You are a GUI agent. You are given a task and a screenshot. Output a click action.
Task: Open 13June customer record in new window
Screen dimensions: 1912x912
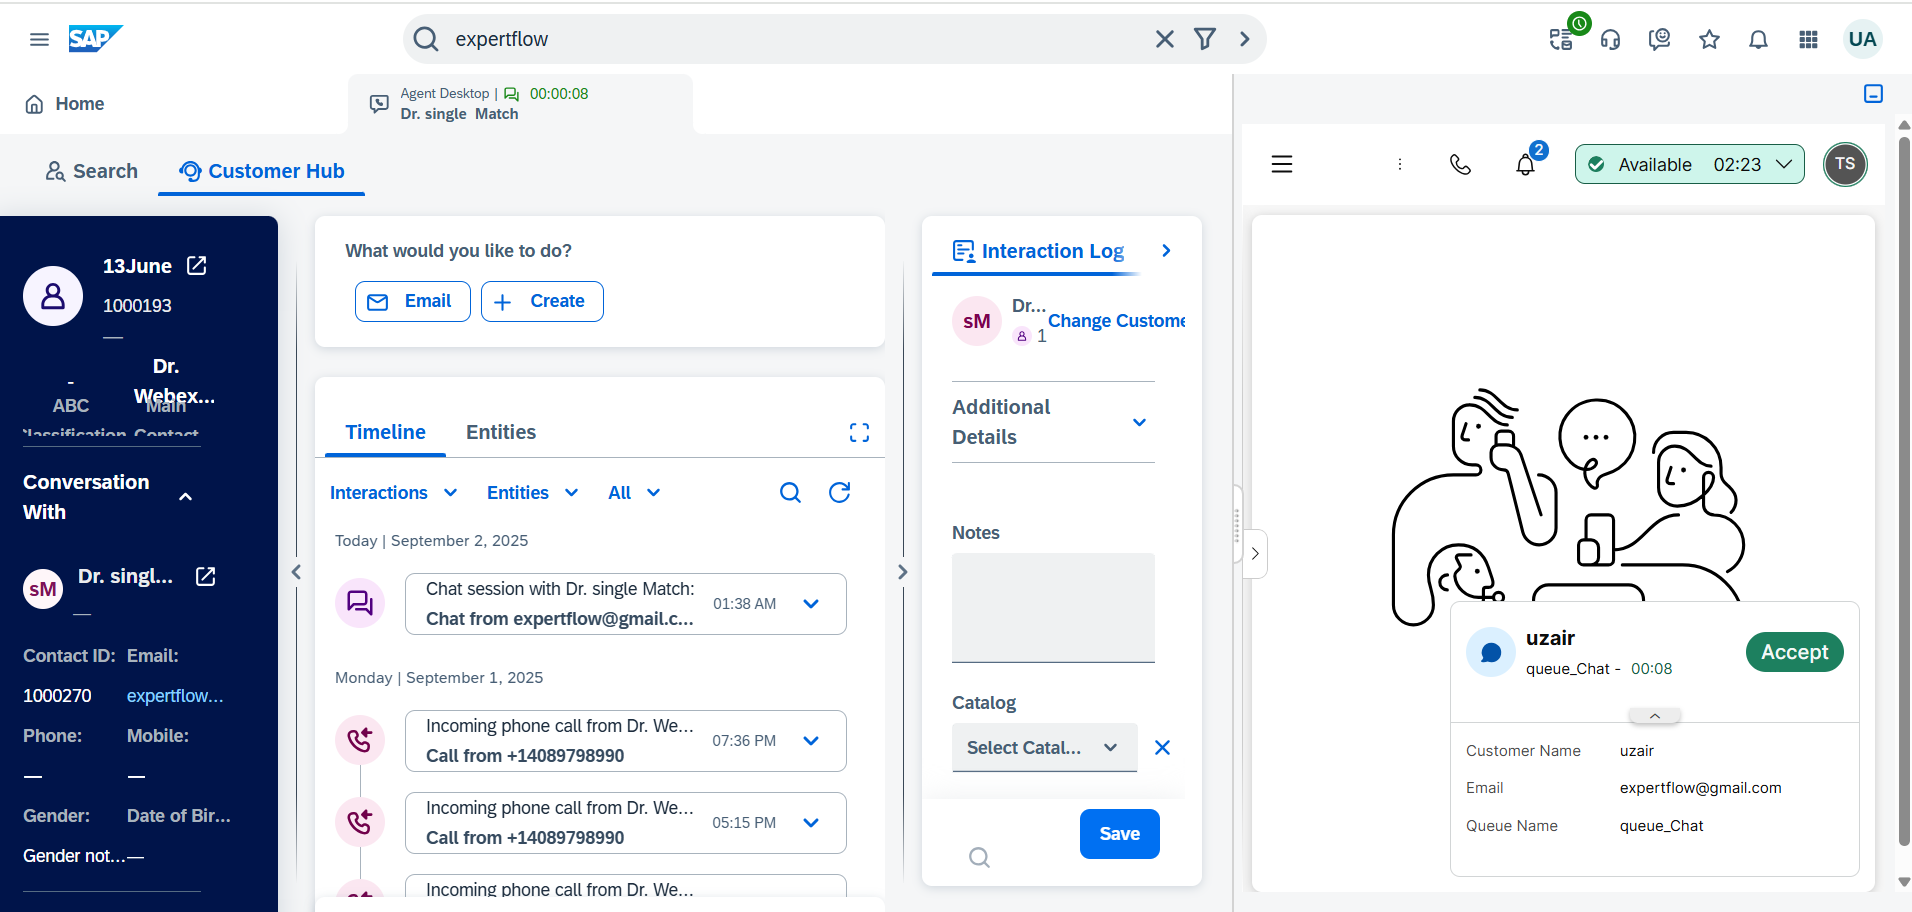(197, 266)
